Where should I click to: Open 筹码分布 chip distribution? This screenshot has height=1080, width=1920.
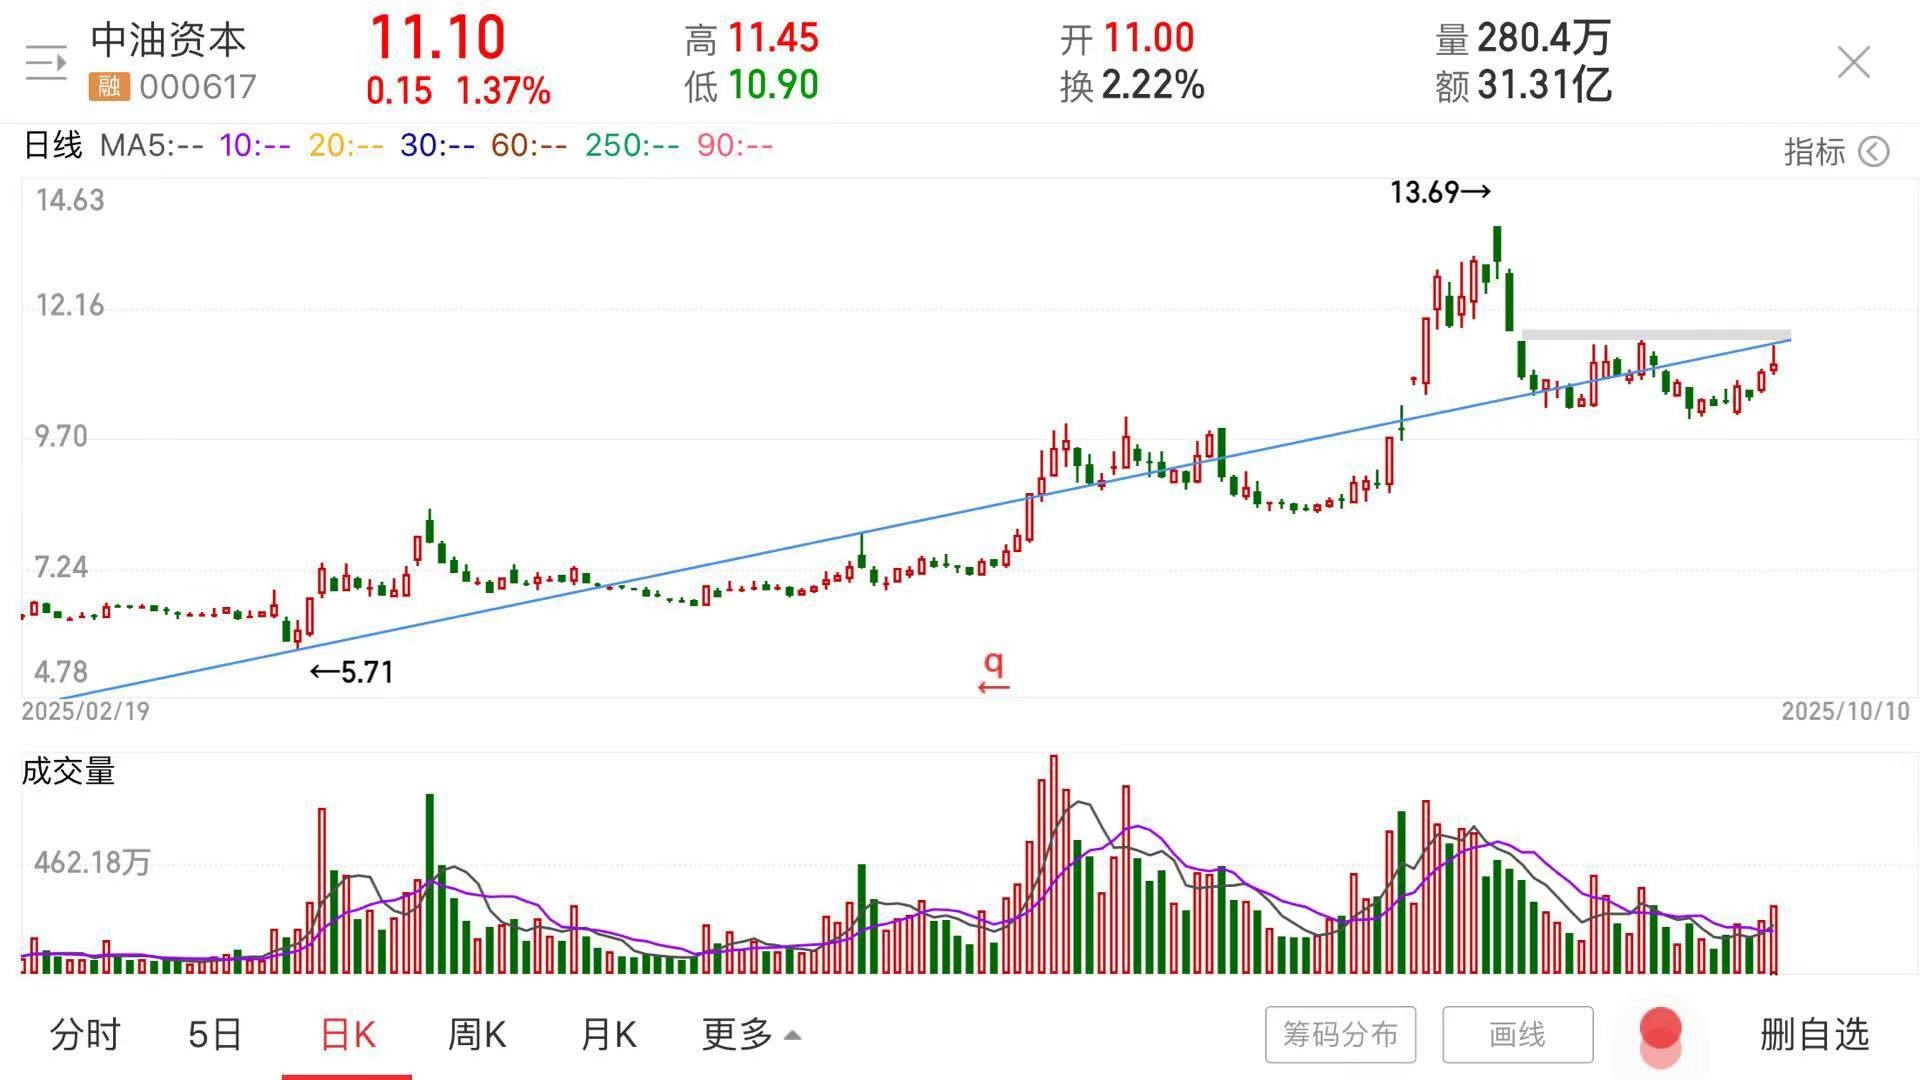1340,1034
